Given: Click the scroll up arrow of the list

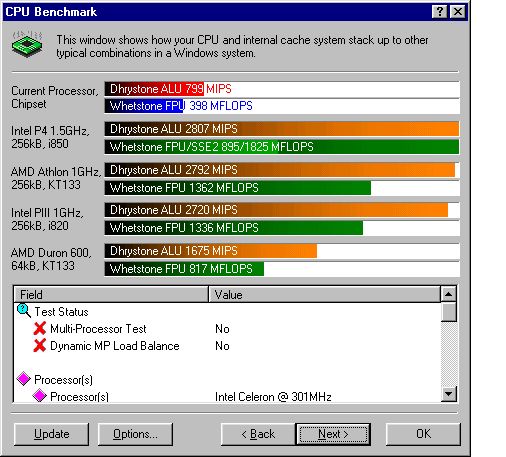Looking at the screenshot, I should (x=448, y=294).
